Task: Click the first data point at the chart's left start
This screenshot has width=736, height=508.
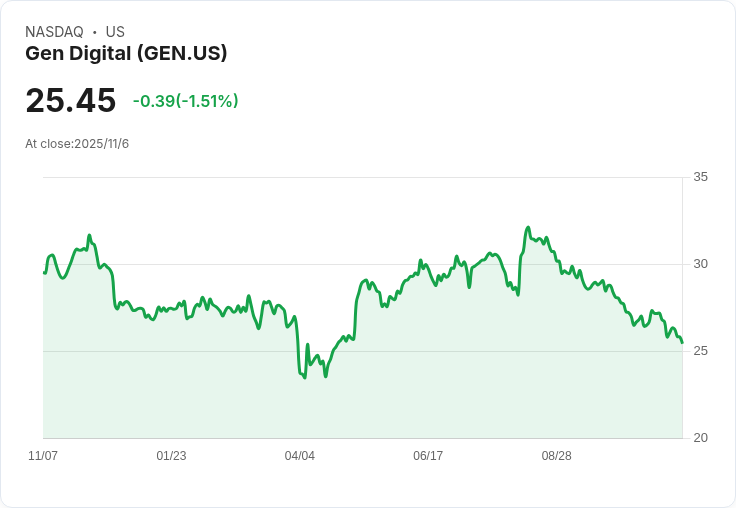Action: pyautogui.click(x=44, y=272)
